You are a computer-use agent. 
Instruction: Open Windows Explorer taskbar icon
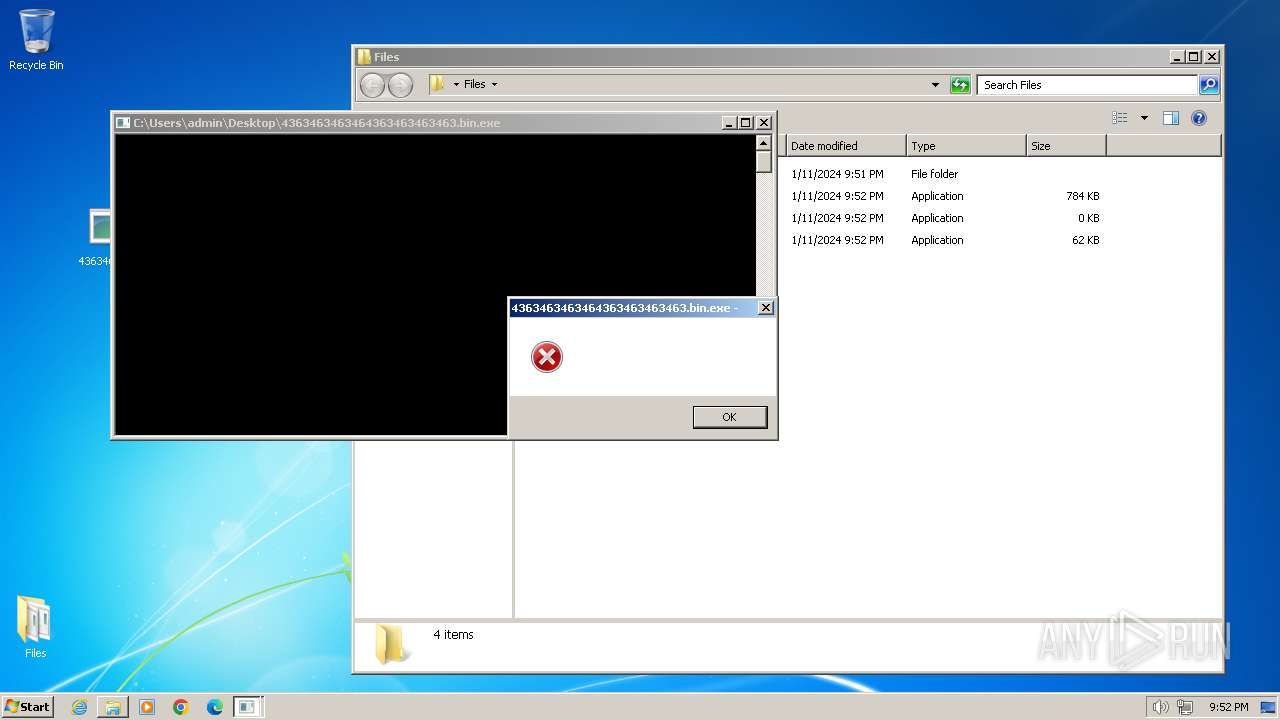[113, 707]
